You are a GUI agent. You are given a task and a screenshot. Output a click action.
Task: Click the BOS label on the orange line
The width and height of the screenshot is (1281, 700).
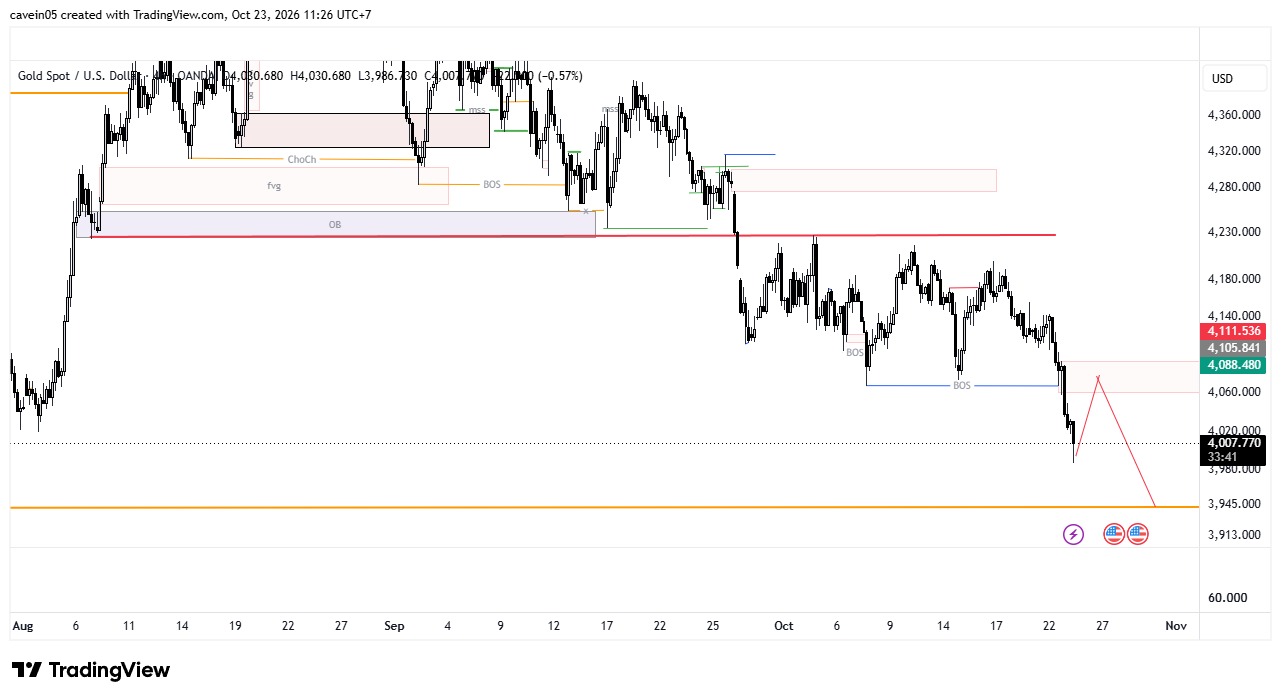click(491, 184)
